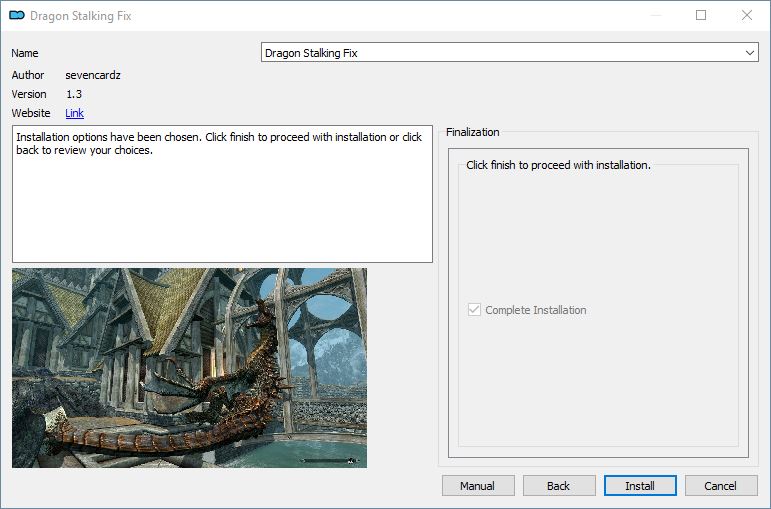The height and width of the screenshot is (509, 771).
Task: Toggle the Complete Installation checkbox
Action: point(474,310)
